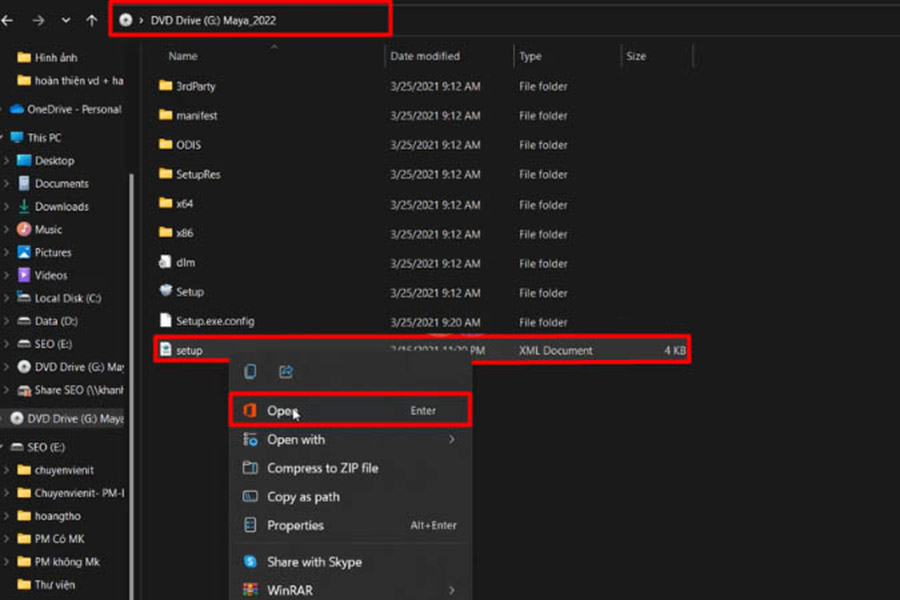Open hoangtho folder in sidebar

(49, 516)
